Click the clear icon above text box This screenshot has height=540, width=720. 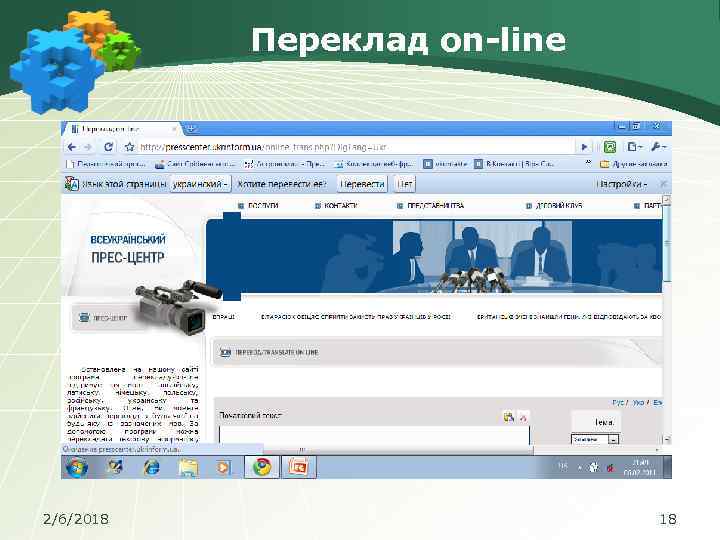tap(523, 416)
